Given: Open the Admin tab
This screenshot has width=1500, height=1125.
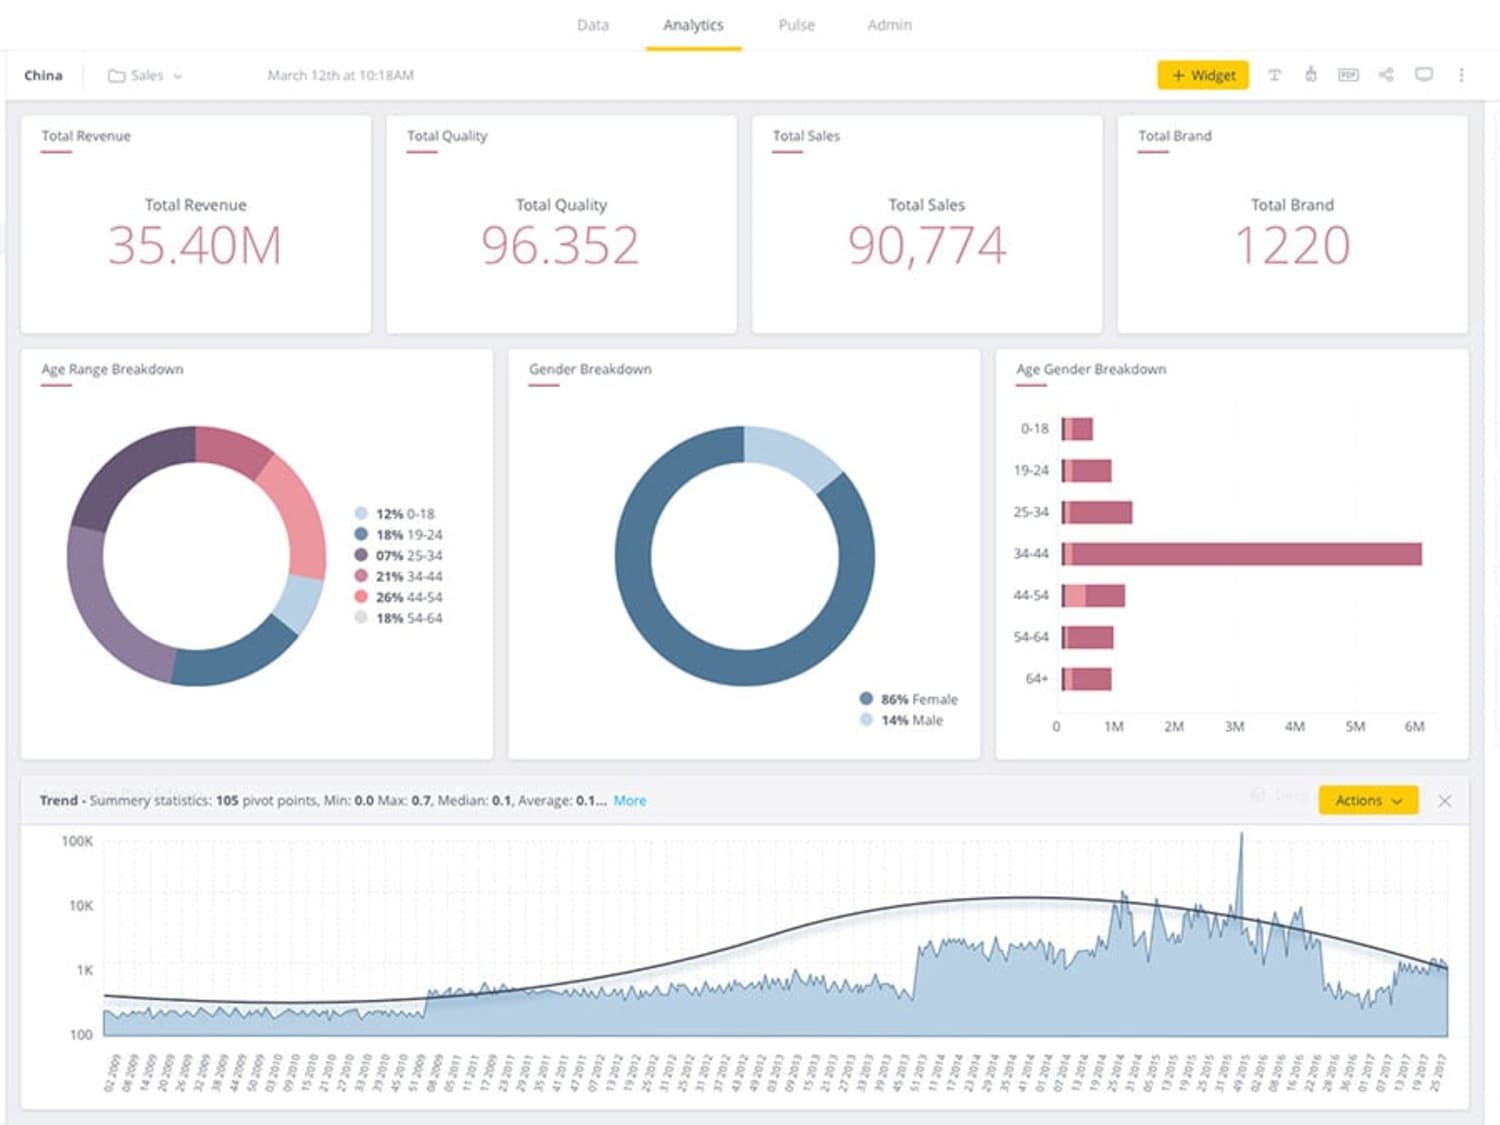Looking at the screenshot, I should point(889,25).
